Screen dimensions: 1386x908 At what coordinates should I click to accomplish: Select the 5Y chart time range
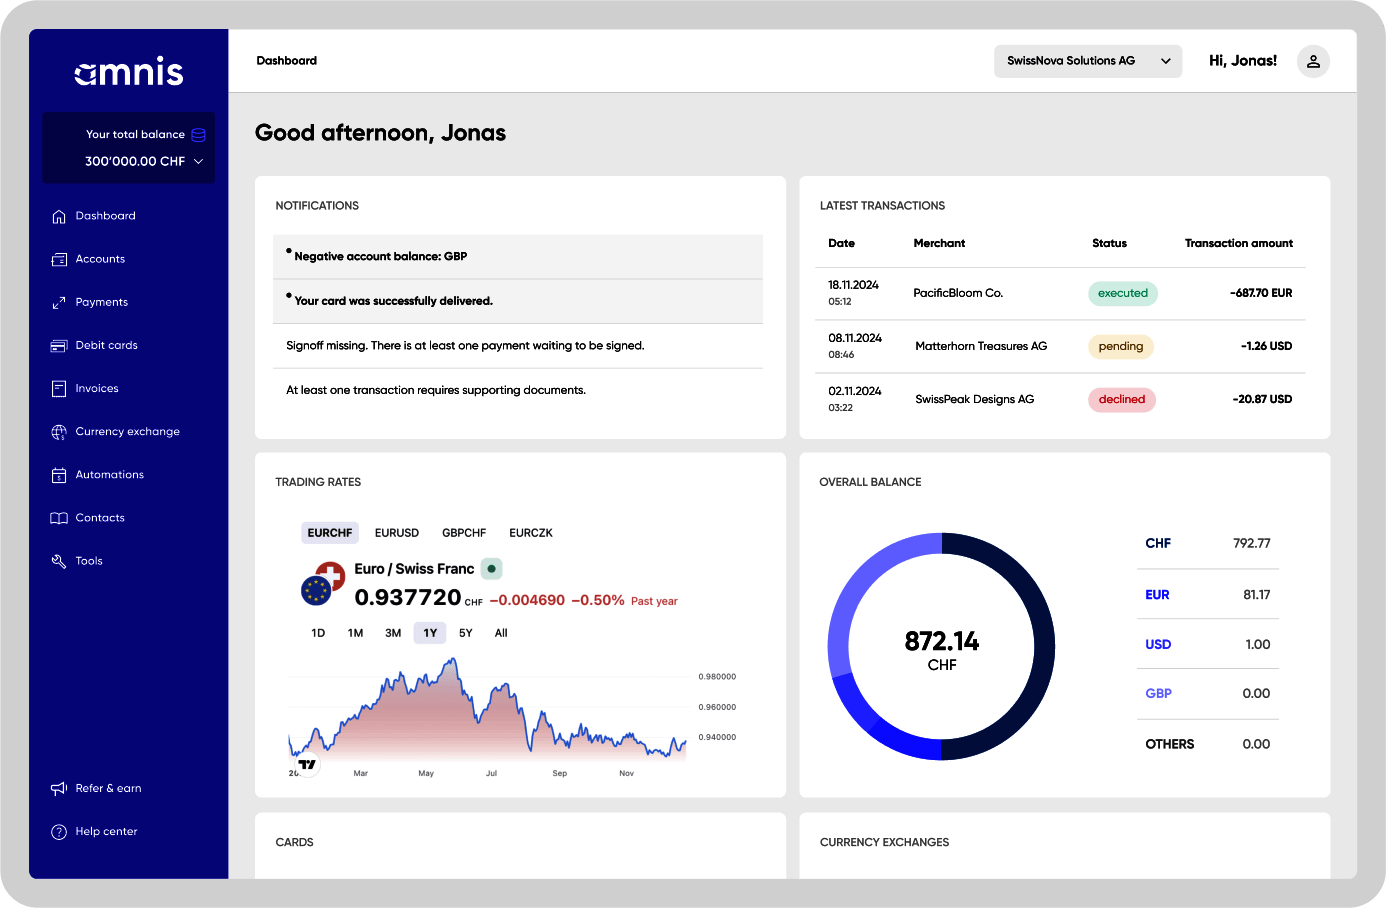coord(466,633)
